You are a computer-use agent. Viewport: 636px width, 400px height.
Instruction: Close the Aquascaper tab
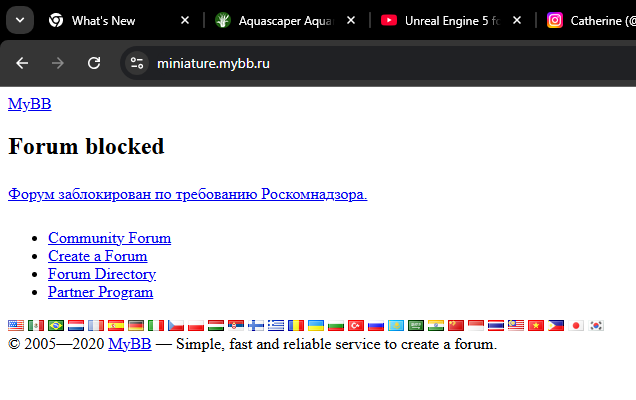(351, 20)
